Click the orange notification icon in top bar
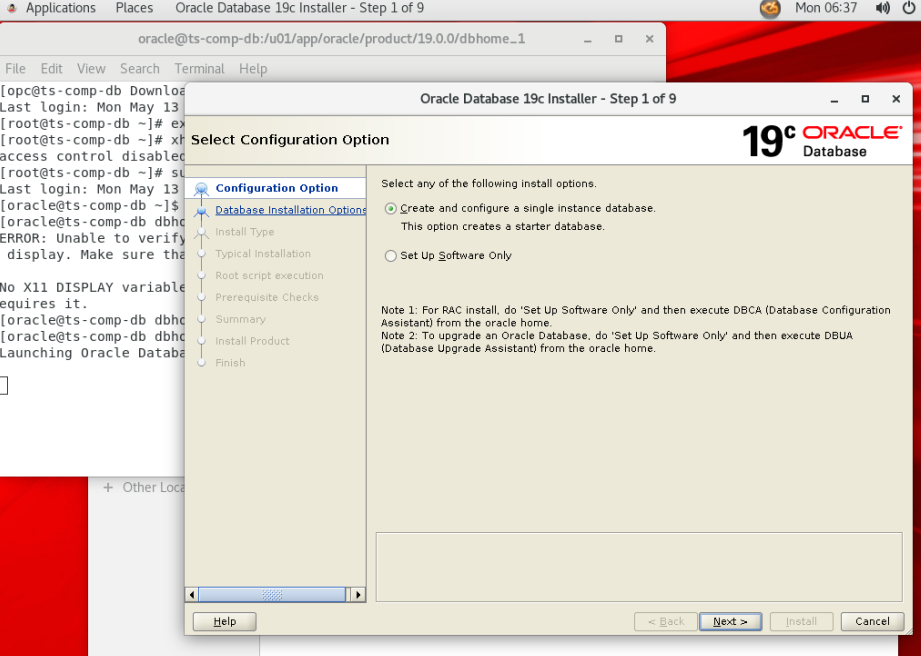The image size is (921, 656). 770,9
